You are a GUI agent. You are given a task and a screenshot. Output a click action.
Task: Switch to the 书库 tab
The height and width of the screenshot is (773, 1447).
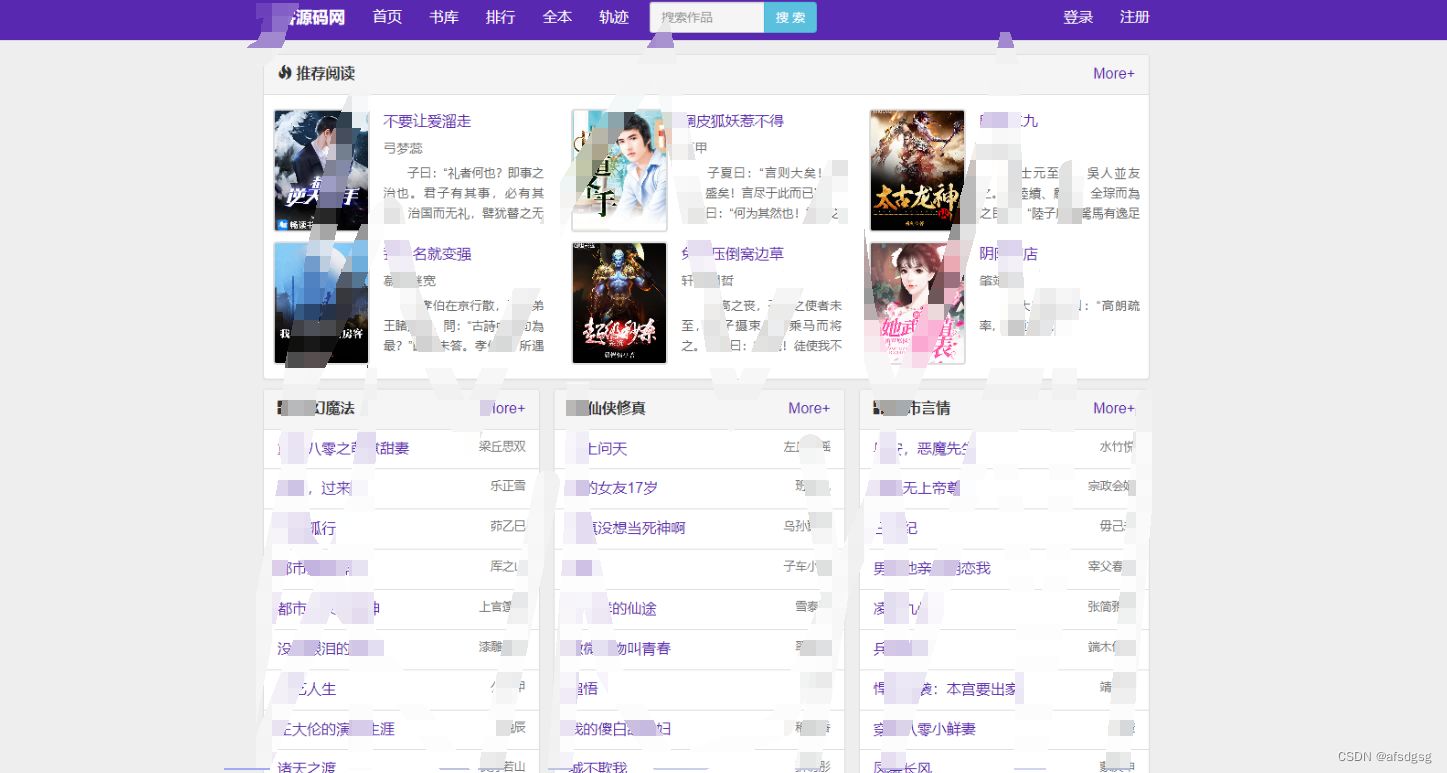click(444, 17)
